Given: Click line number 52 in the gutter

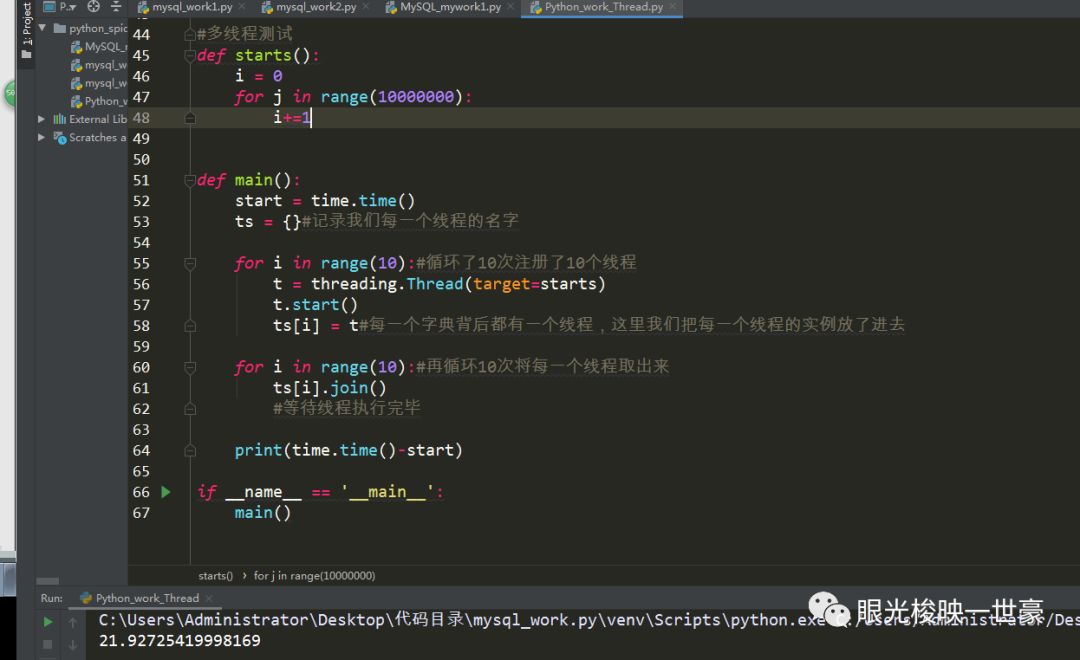Looking at the screenshot, I should (141, 201).
